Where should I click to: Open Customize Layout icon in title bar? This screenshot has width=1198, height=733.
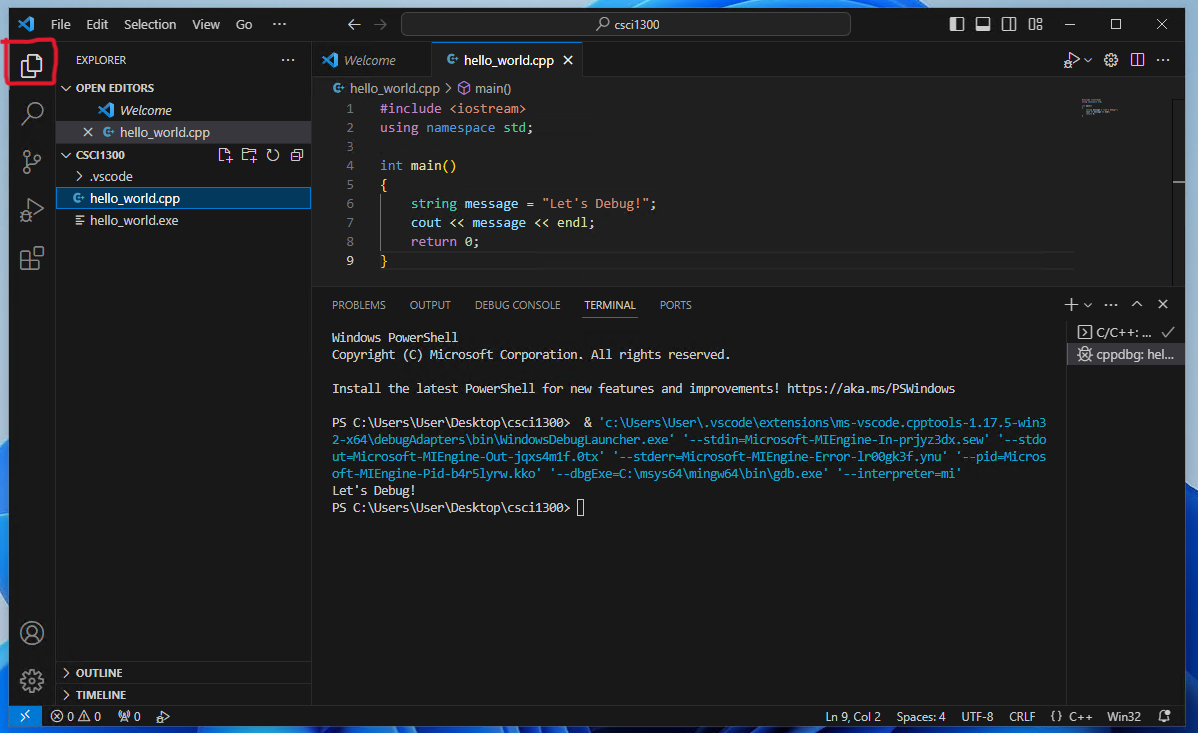pyautogui.click(x=1035, y=24)
